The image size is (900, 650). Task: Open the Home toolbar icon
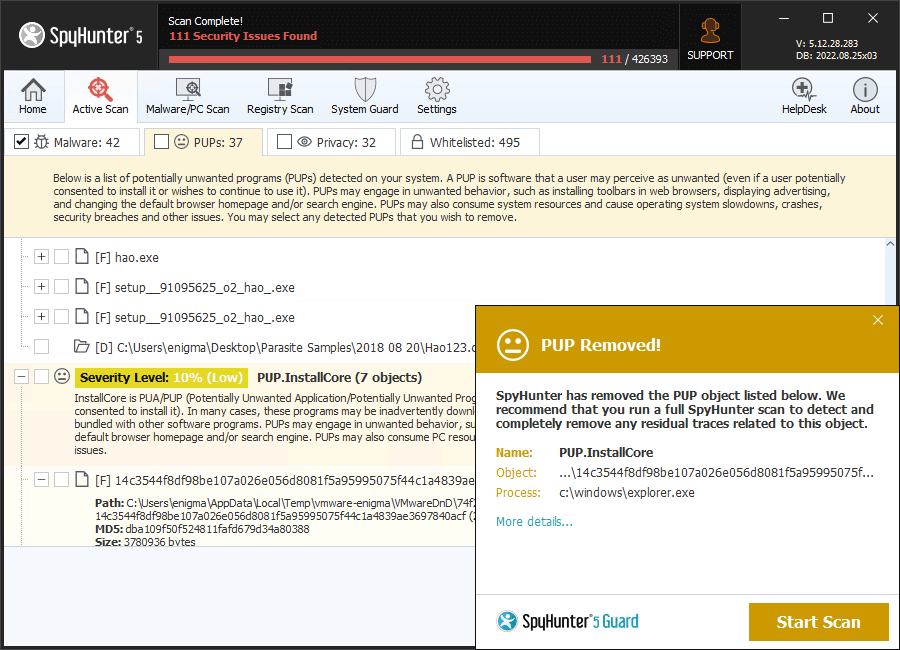pyautogui.click(x=33, y=96)
